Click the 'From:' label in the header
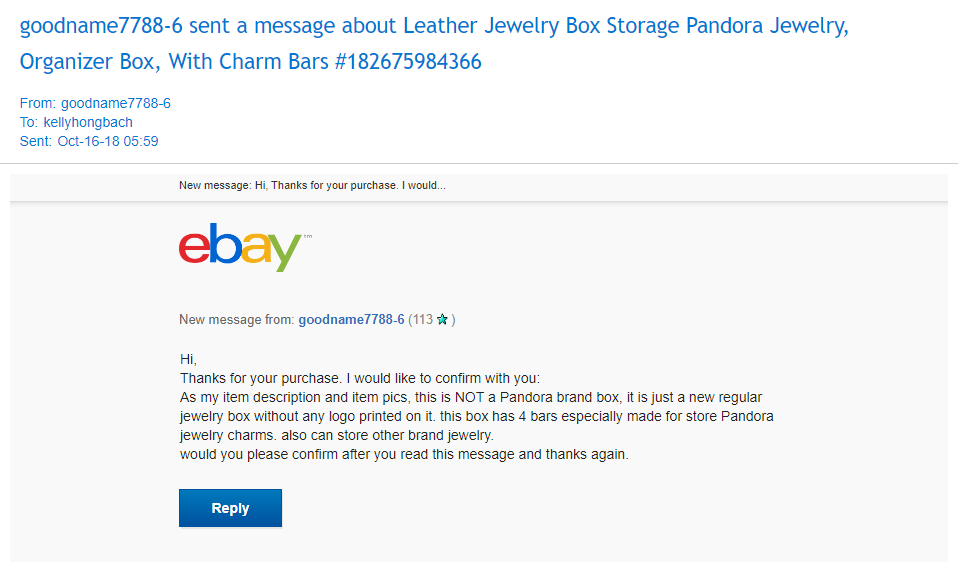 38,103
